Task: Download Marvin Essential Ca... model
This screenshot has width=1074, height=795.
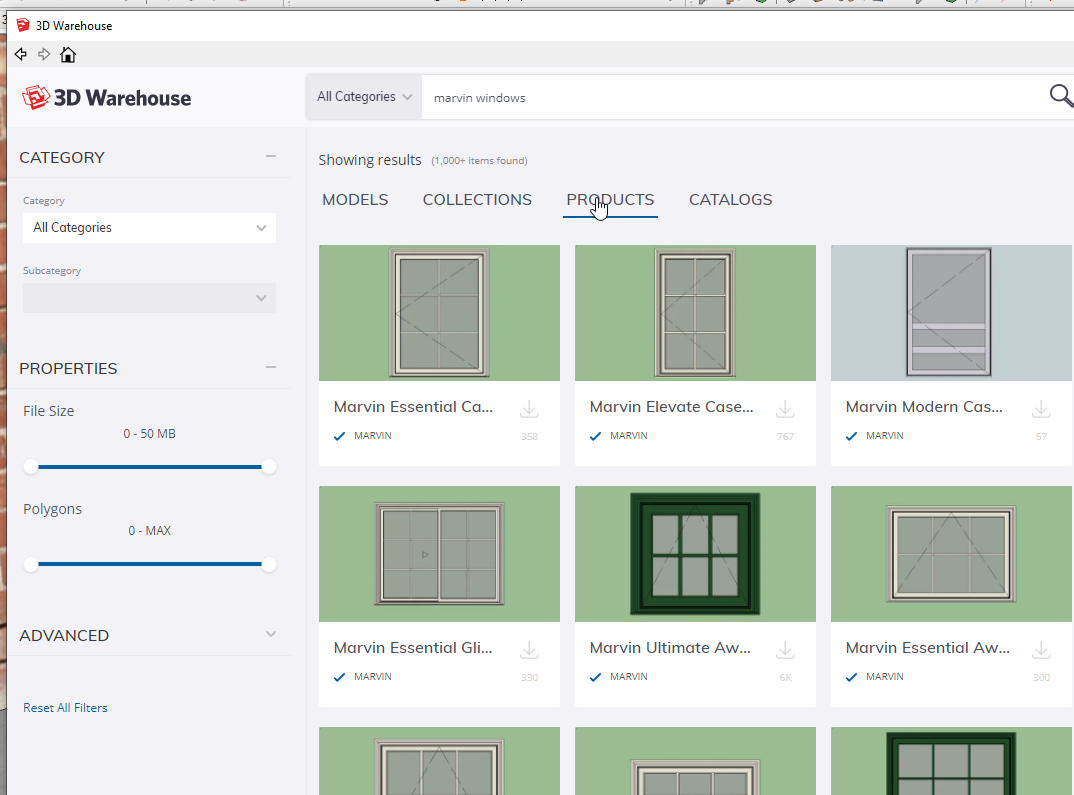Action: point(529,409)
